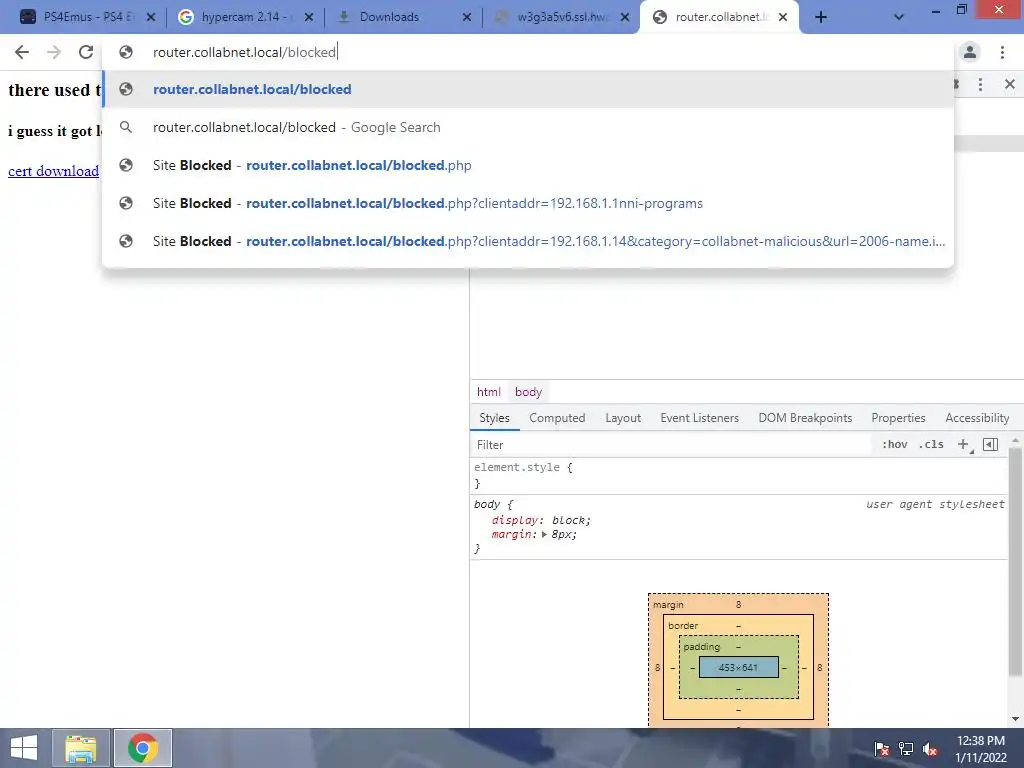Click the DevTools styles vertical scrollbar
The height and width of the screenshot is (768, 1024).
(x=1015, y=562)
